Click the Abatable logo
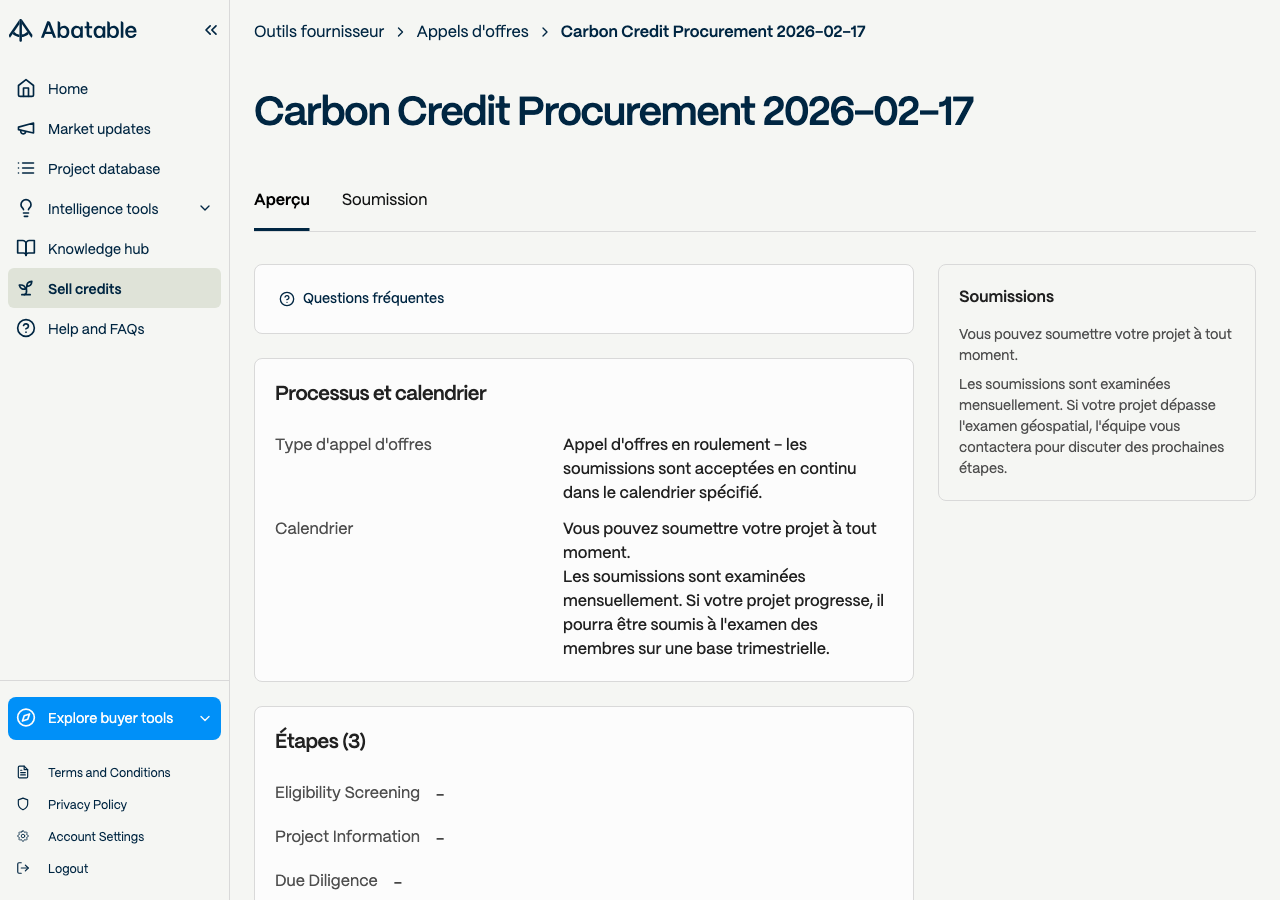This screenshot has width=1280, height=900. click(73, 30)
